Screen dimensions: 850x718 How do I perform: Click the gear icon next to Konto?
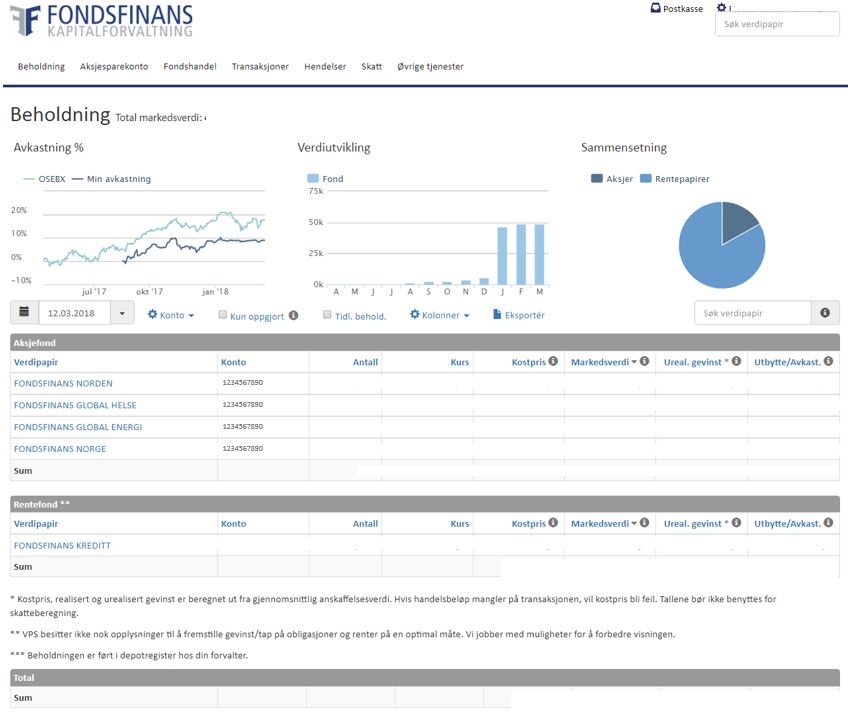pos(152,314)
